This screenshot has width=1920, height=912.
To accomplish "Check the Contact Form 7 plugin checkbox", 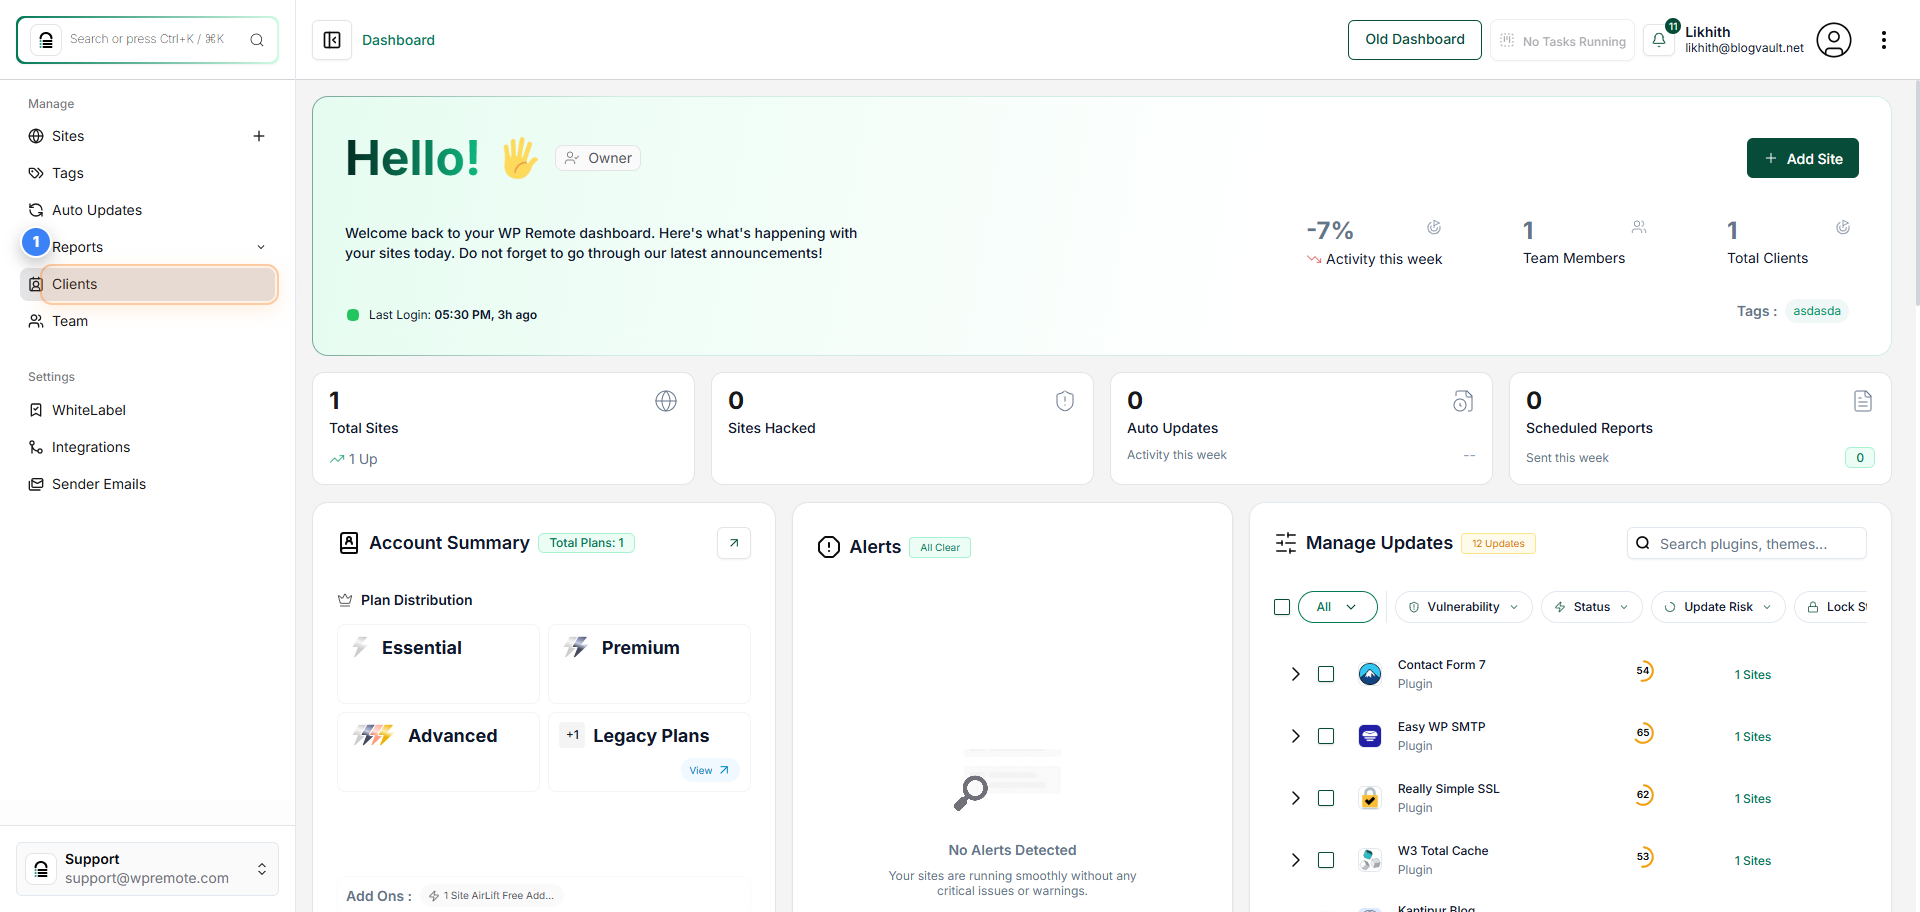I will click(x=1326, y=674).
